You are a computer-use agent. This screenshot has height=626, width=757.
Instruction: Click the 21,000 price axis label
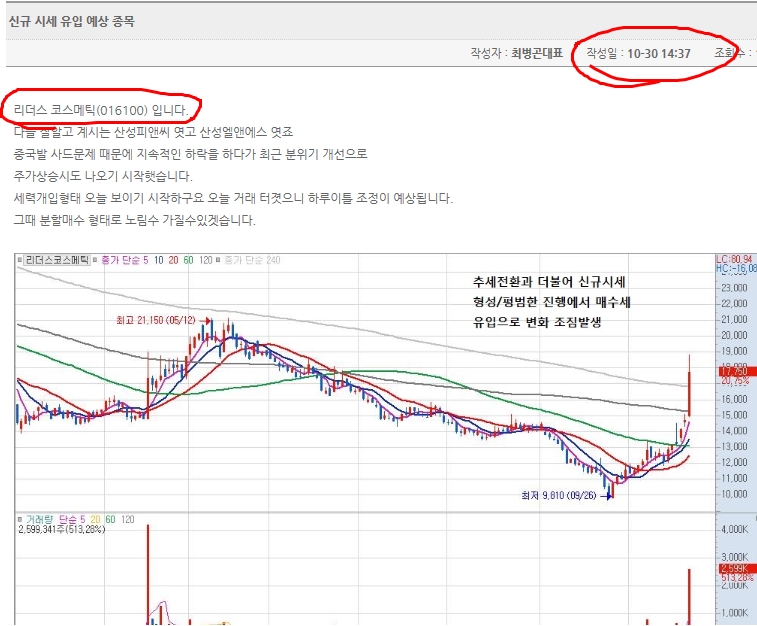[734, 320]
